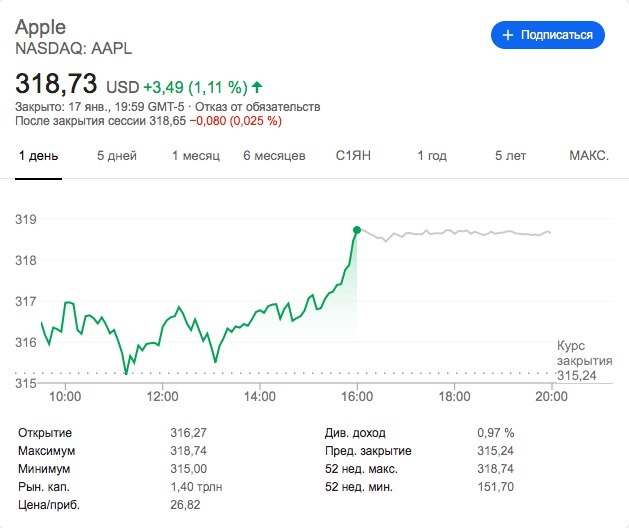Screen dimensions: 629x528
Task: Click the Apple company title
Action: pos(41,27)
